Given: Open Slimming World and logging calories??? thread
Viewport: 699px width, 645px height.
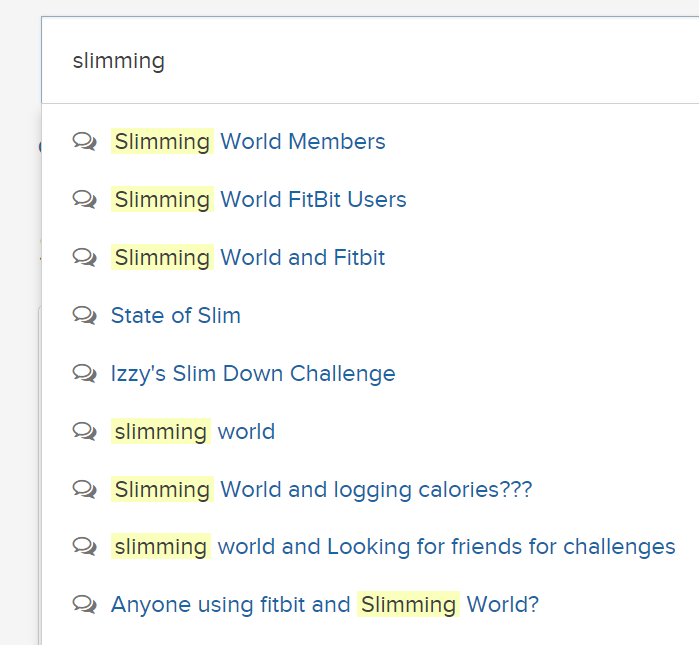Looking at the screenshot, I should [x=321, y=489].
